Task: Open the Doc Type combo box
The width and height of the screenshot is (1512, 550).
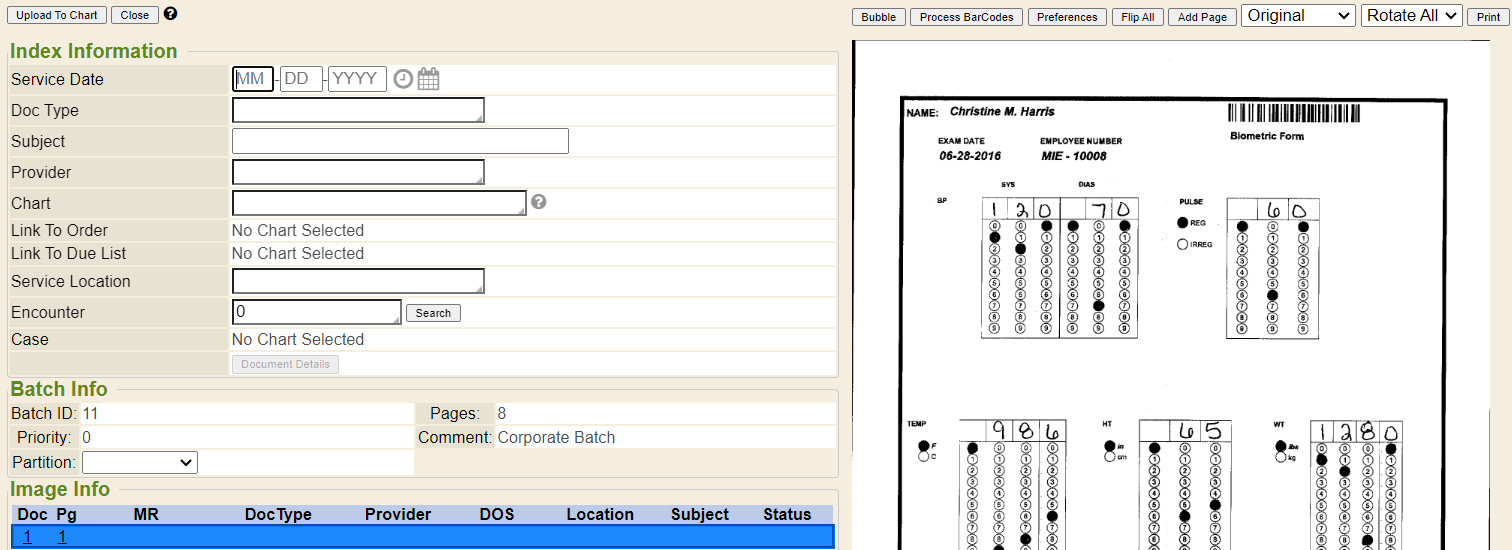Action: pyautogui.click(x=358, y=110)
